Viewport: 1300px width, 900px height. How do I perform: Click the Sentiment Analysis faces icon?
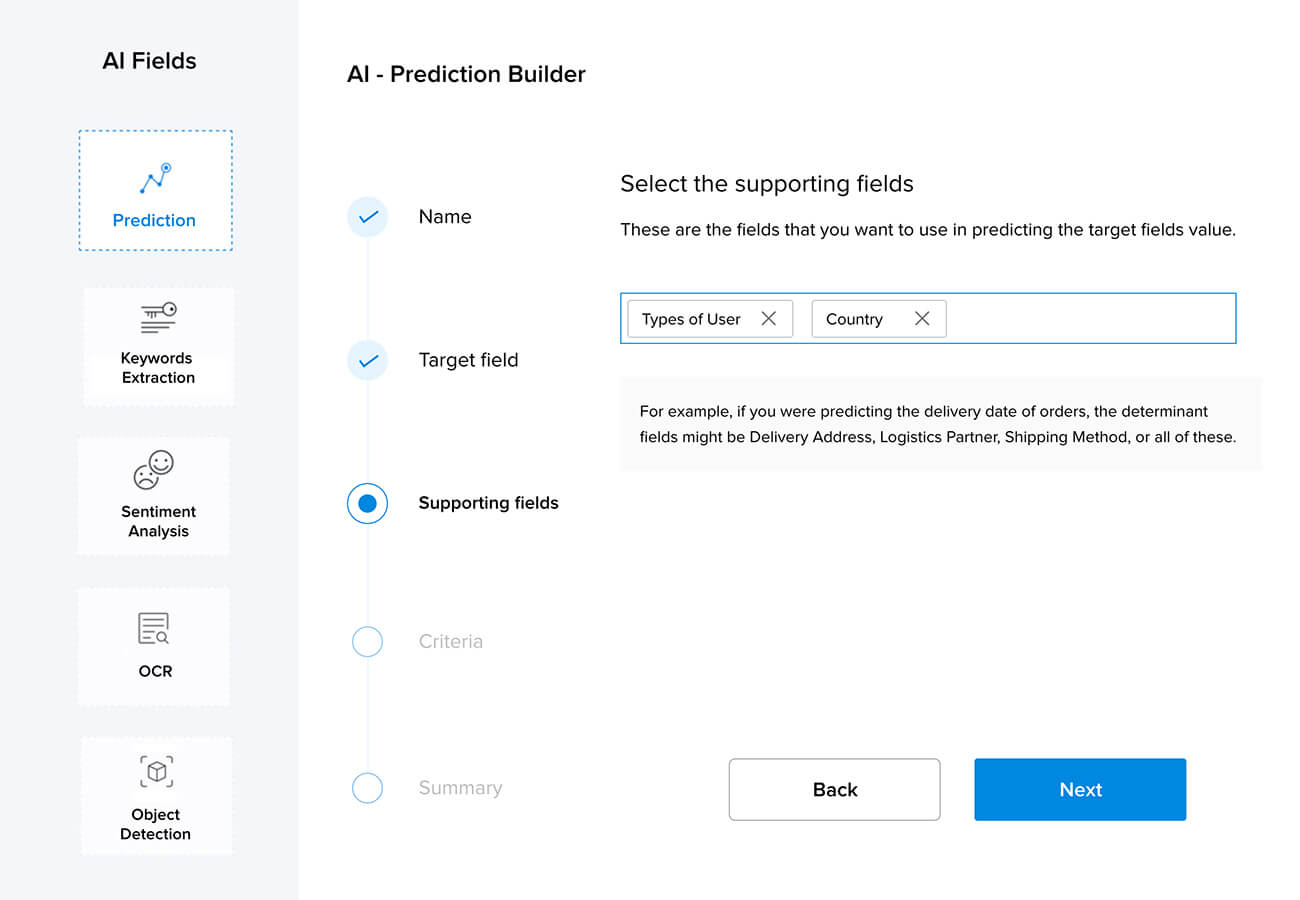click(x=154, y=470)
